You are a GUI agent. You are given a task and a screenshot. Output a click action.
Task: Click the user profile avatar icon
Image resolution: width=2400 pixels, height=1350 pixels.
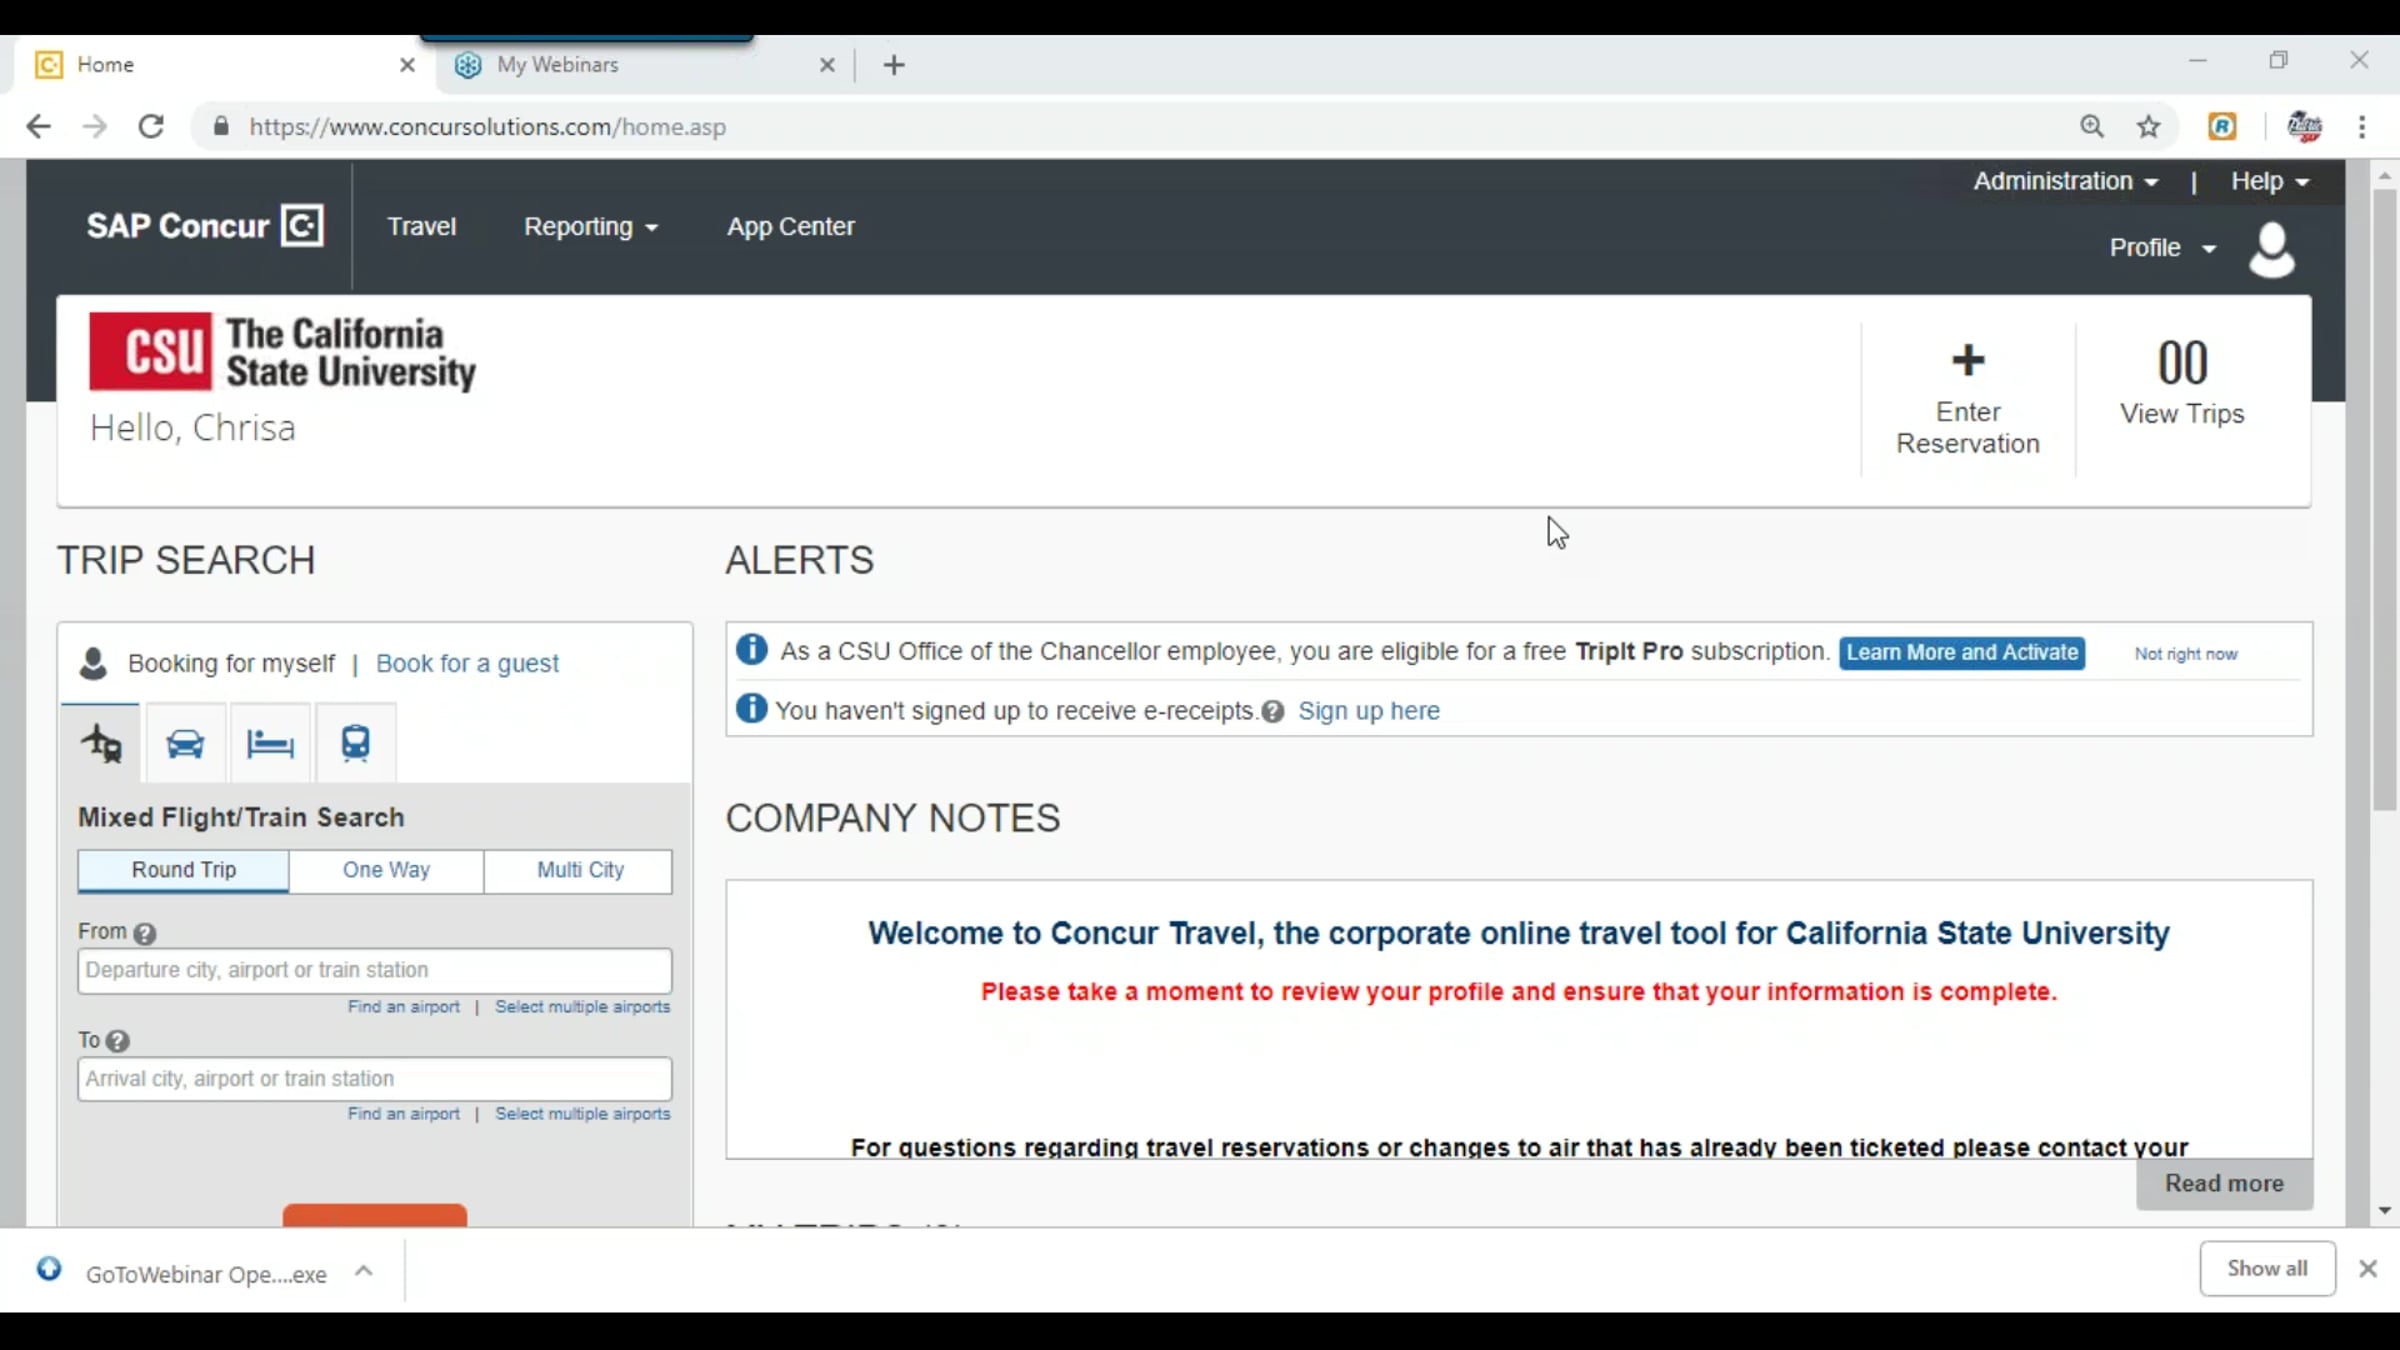(x=2272, y=249)
